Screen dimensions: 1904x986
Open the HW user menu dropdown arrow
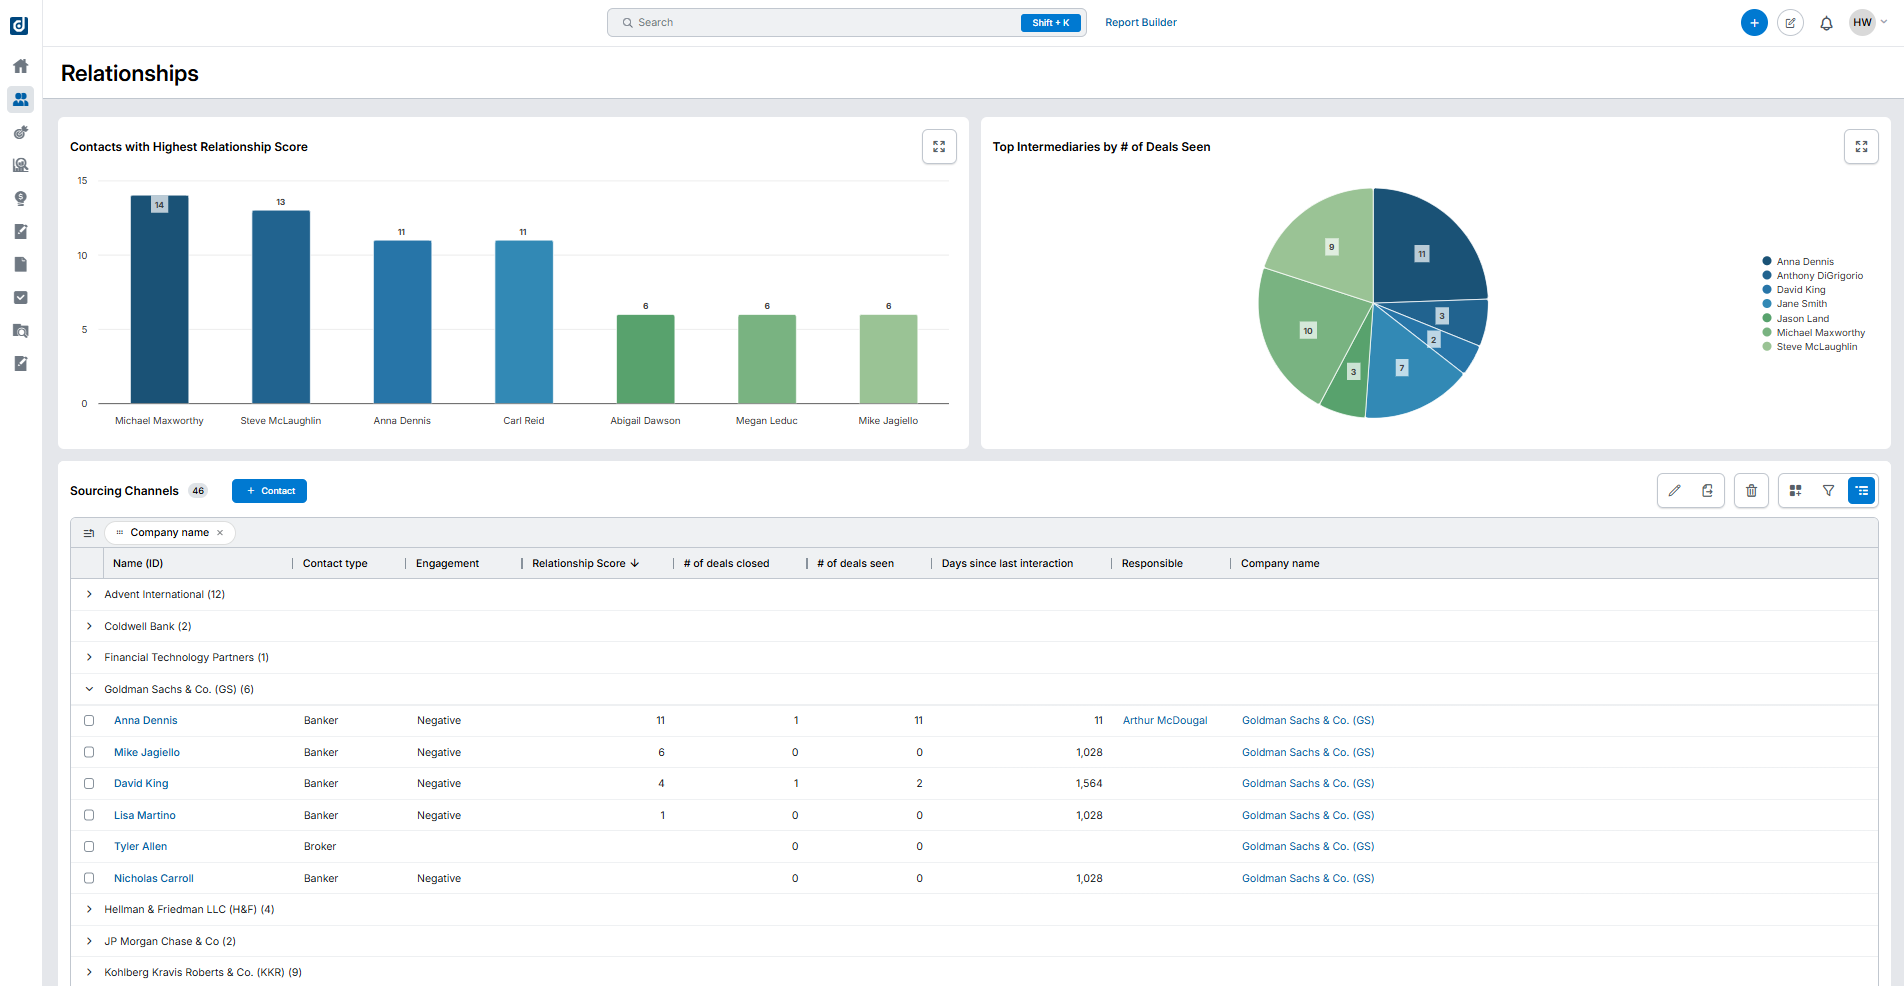click(1884, 22)
